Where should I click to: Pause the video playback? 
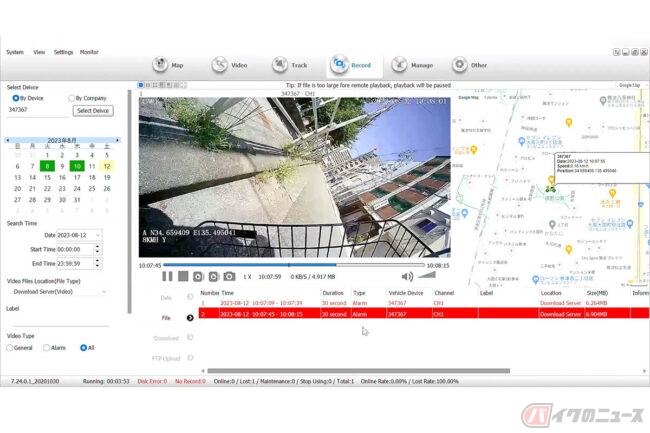pyautogui.click(x=167, y=276)
